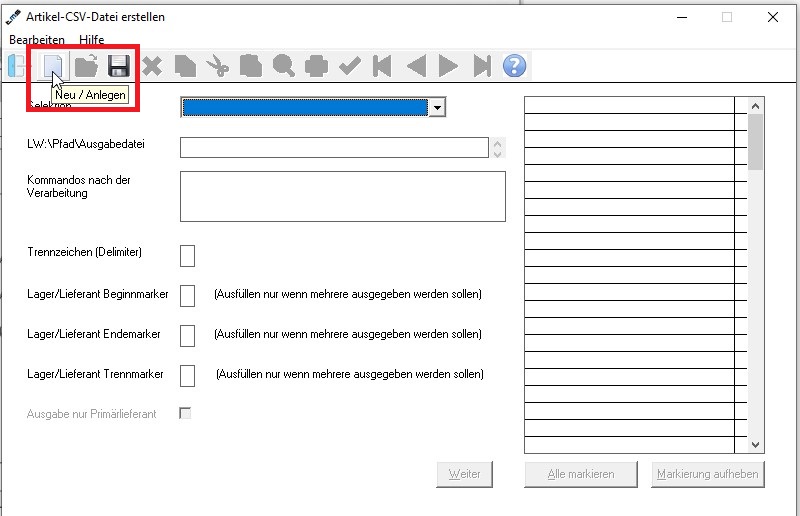Image resolution: width=800 pixels, height=516 pixels.
Task: Minimize the Artikel-CSV-Datei erstellen window
Action: click(682, 17)
